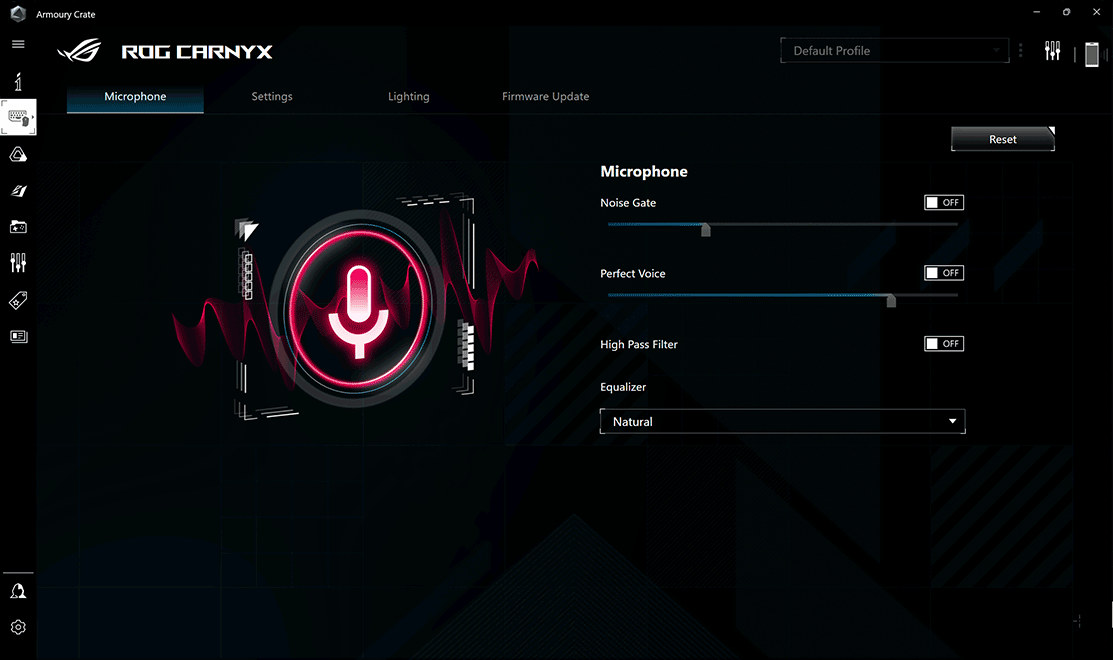Viewport: 1113px width, 660px height.
Task: Open the hamburger menu in the sidebar
Action: [18, 45]
